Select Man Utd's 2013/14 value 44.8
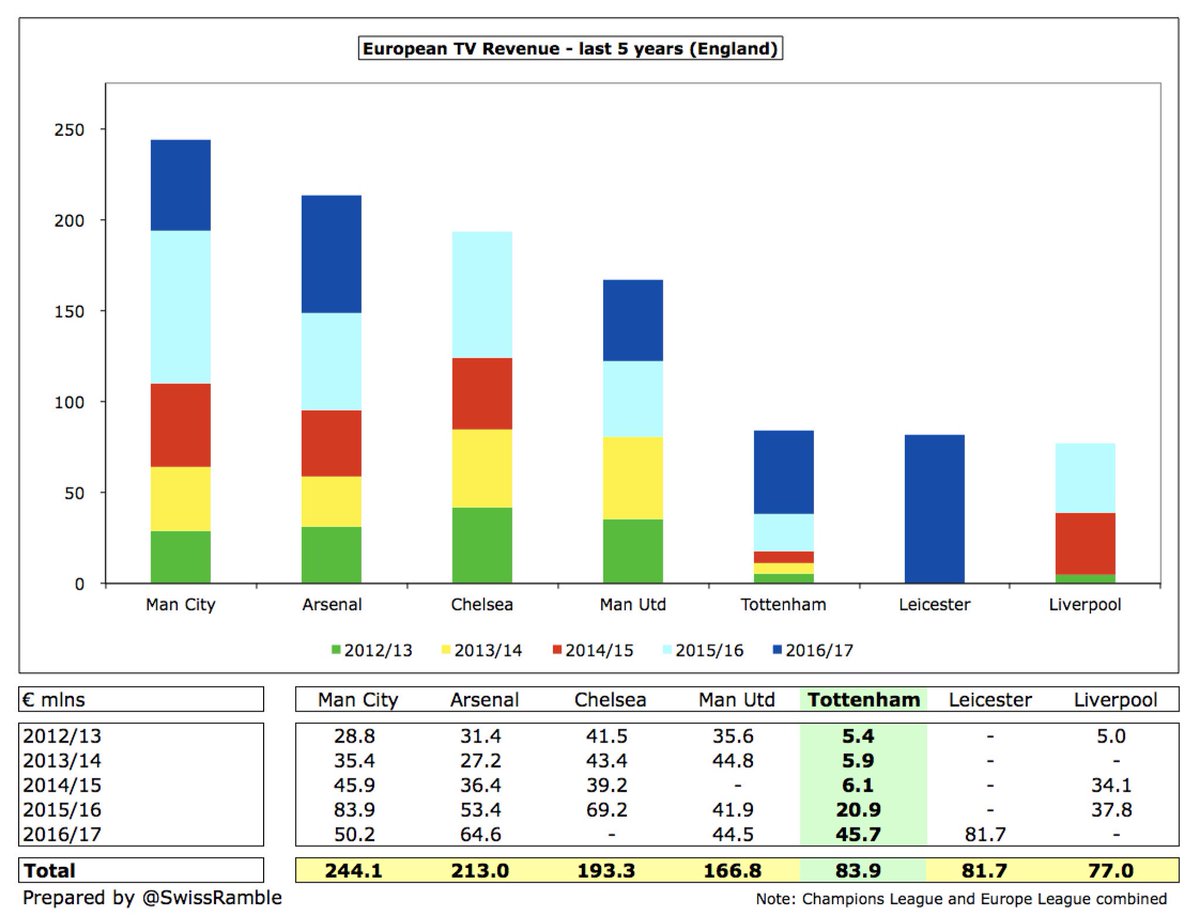 737,759
